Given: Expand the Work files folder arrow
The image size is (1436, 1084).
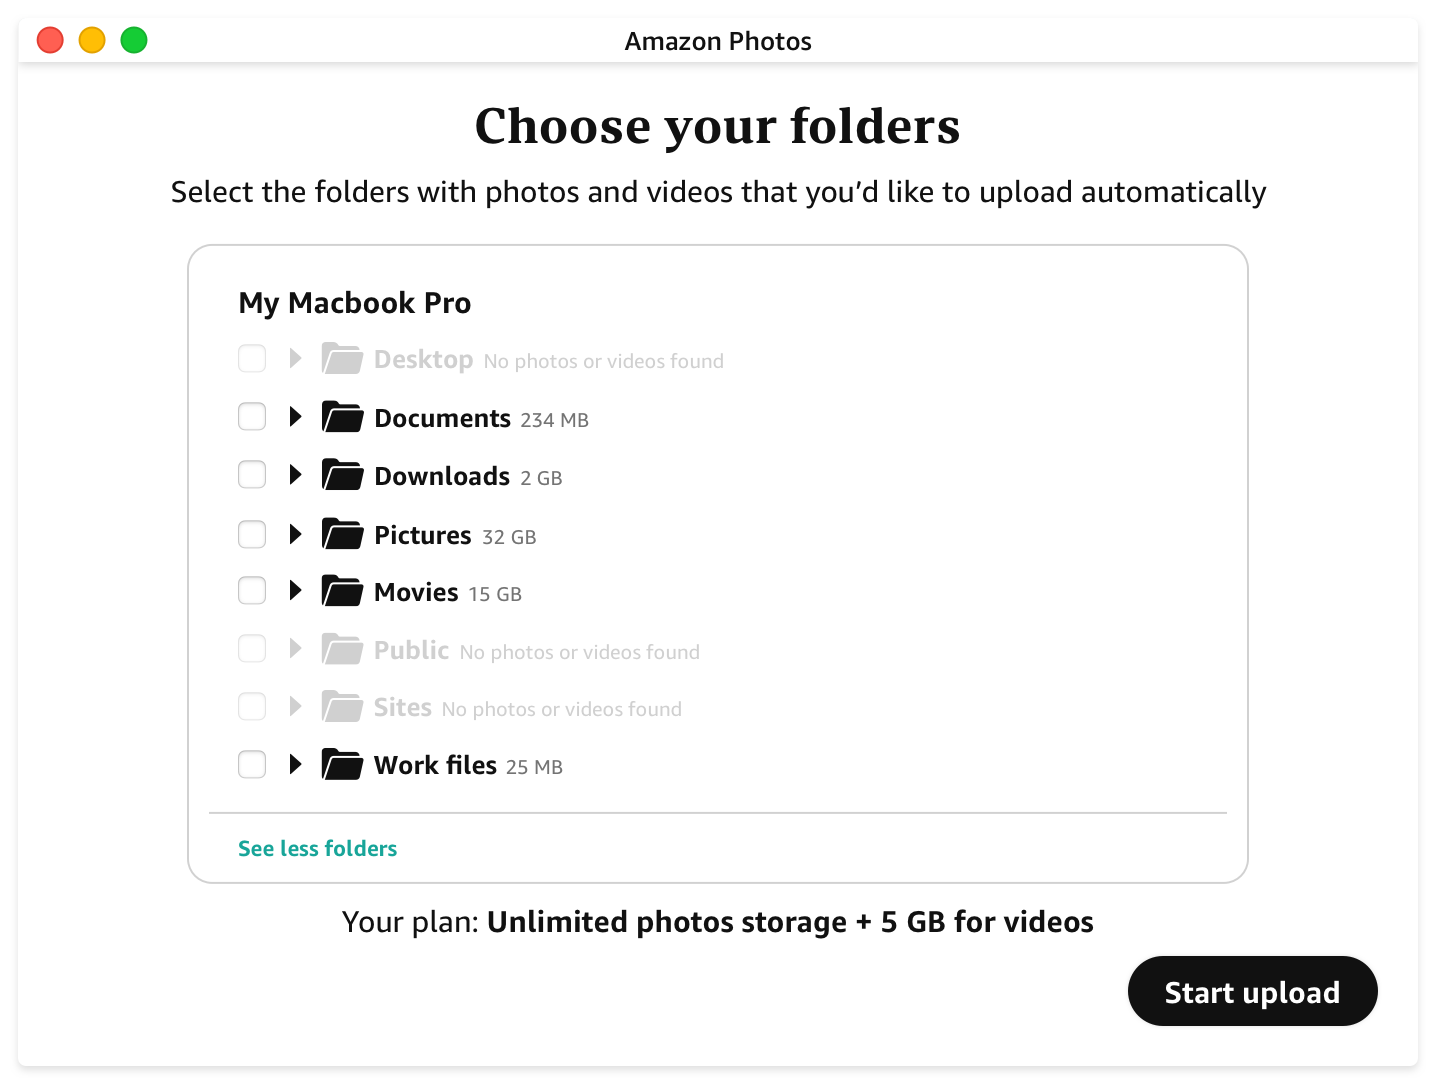Looking at the screenshot, I should [x=295, y=765].
